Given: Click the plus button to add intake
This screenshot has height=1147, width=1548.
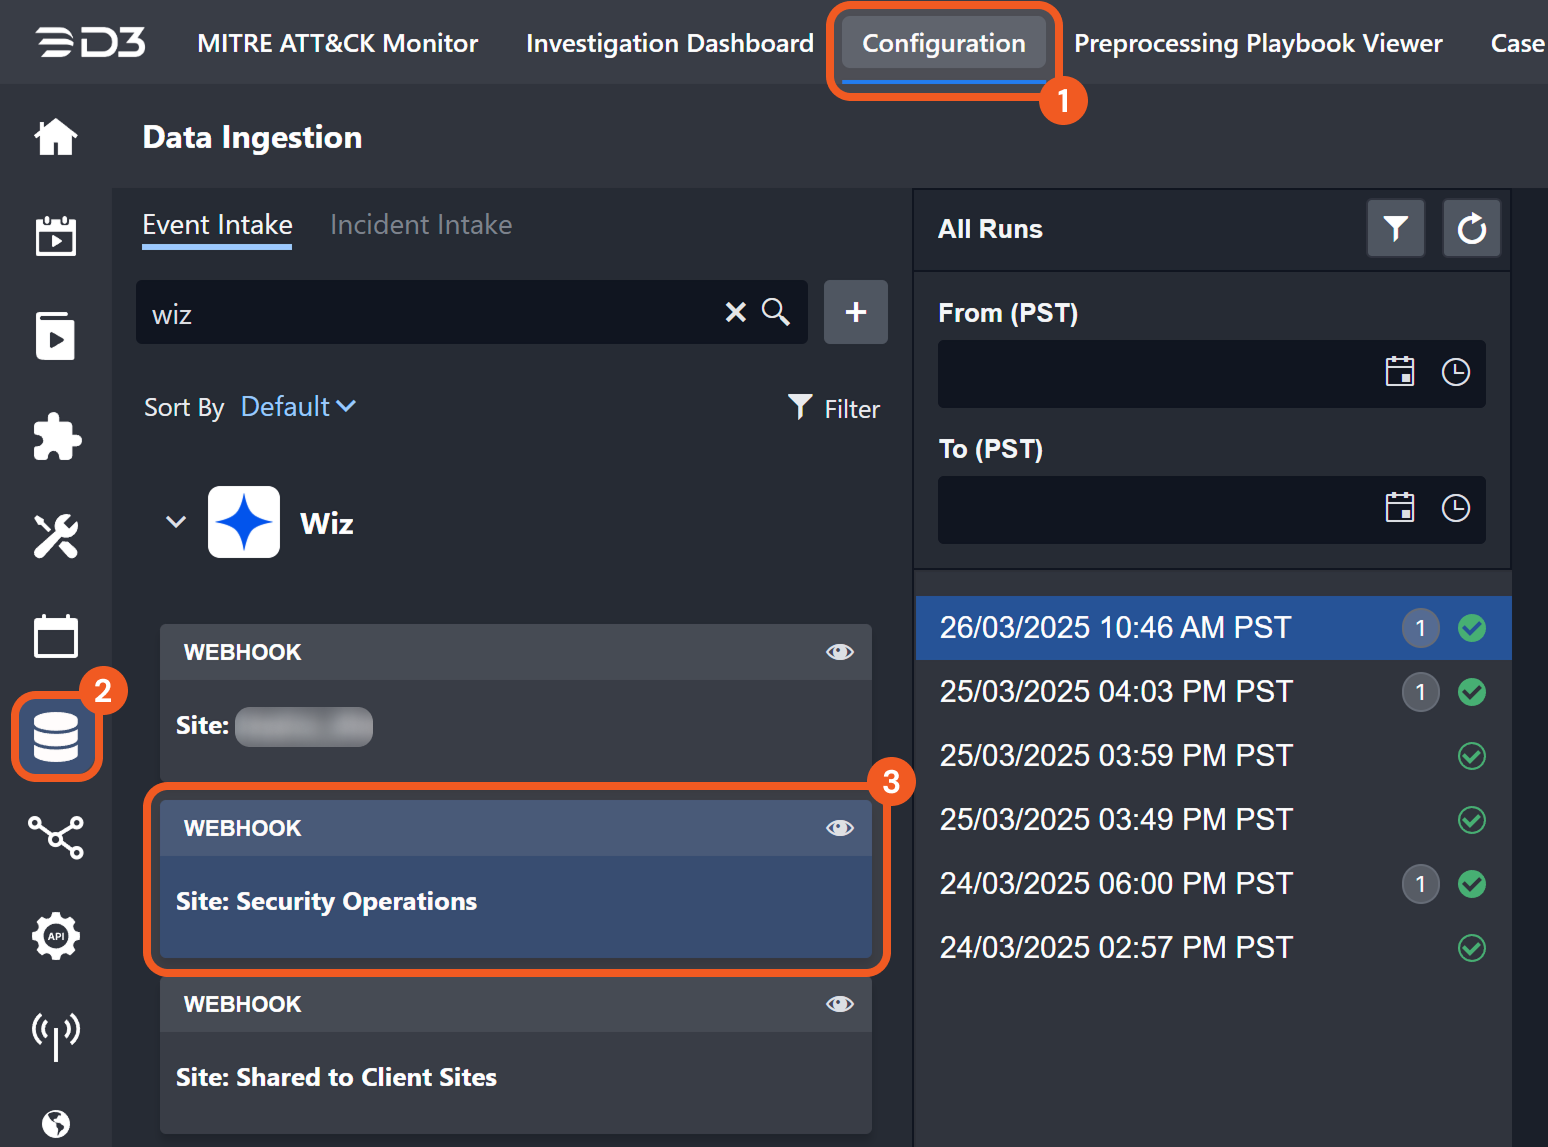Looking at the screenshot, I should [855, 313].
